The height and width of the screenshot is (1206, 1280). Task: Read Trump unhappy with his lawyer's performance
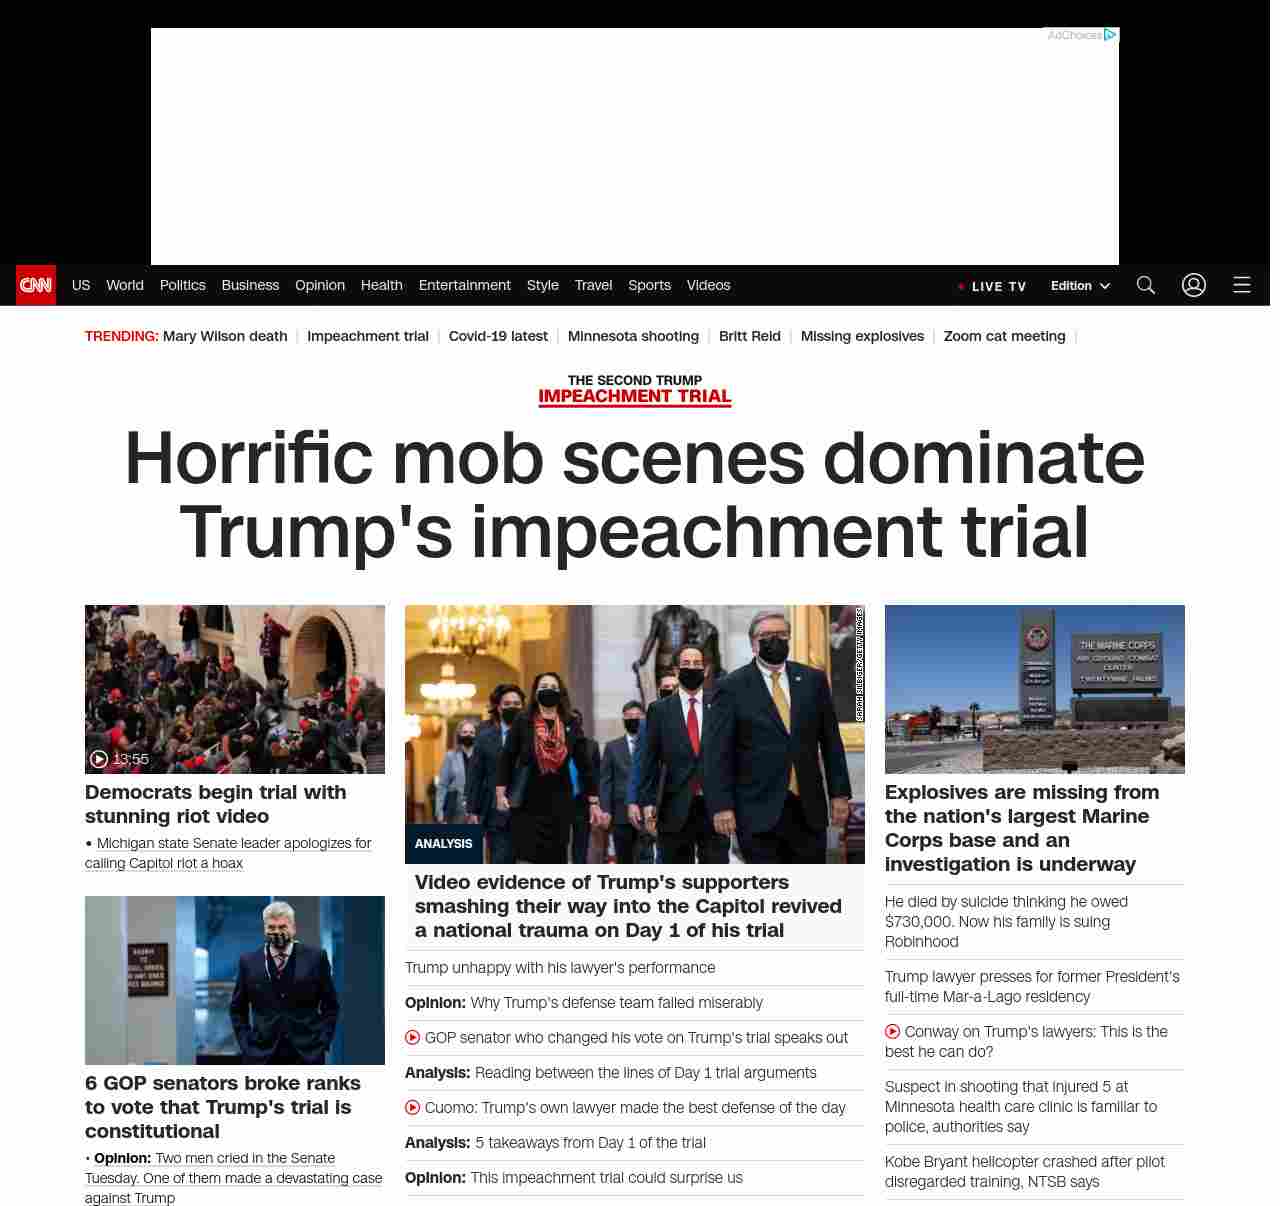tap(560, 968)
